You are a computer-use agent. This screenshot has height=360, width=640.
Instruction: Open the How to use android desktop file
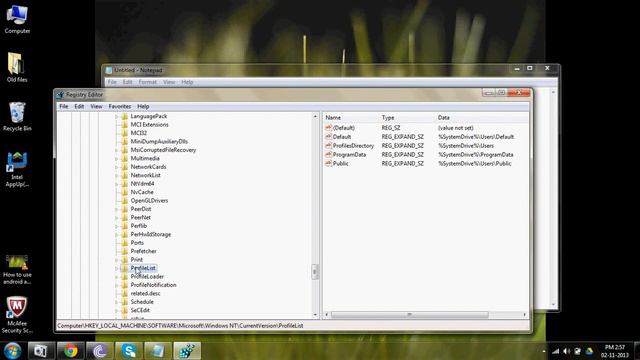[x=17, y=269]
